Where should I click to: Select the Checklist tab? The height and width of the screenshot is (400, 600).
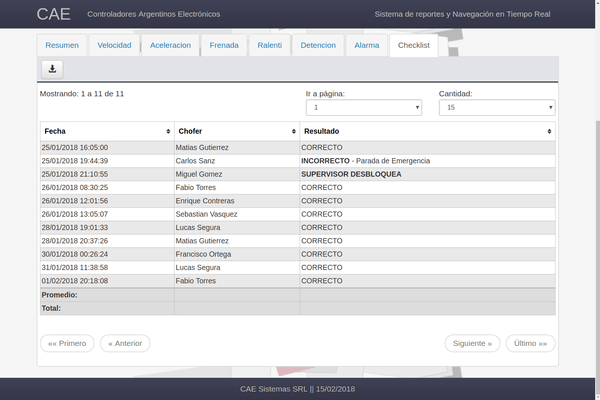click(x=414, y=45)
